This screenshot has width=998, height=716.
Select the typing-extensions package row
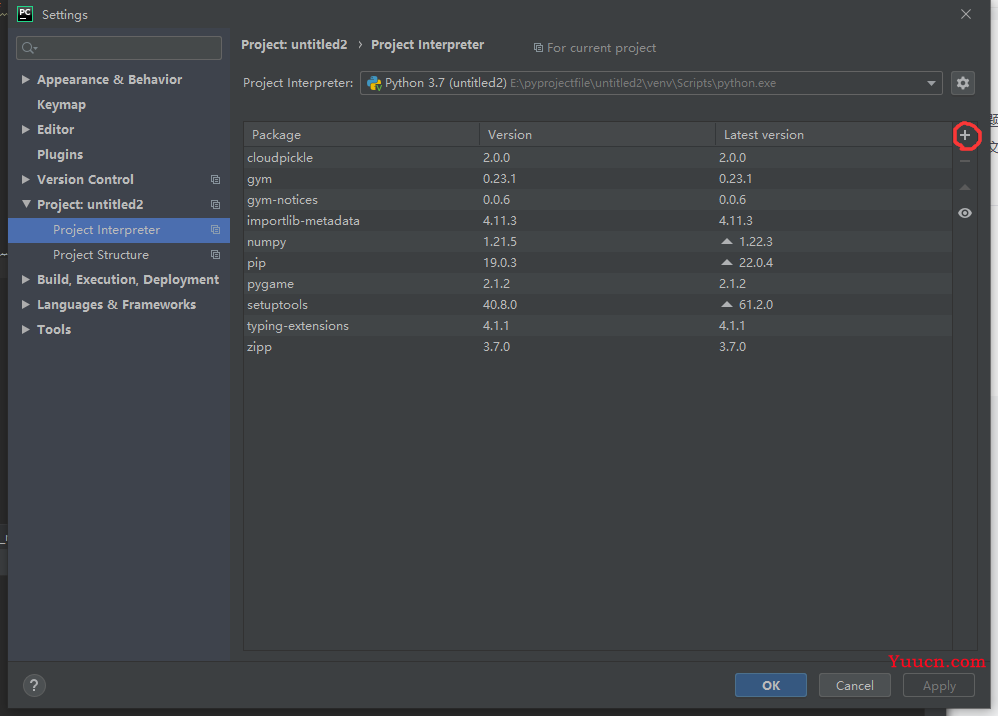[598, 325]
